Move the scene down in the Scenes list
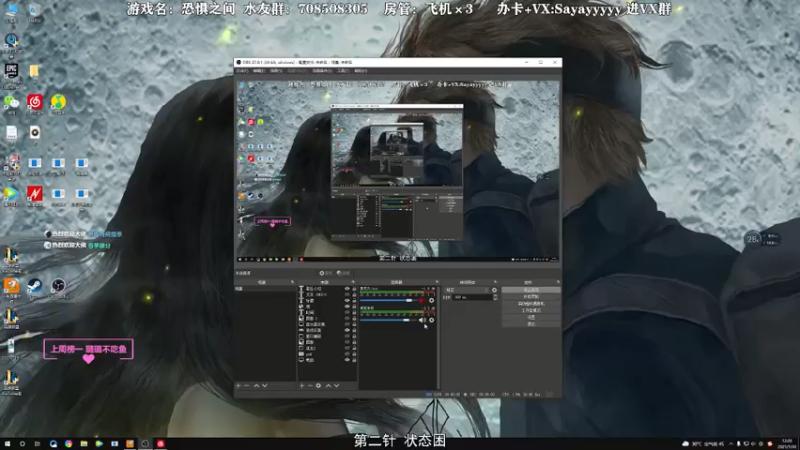 [265, 386]
